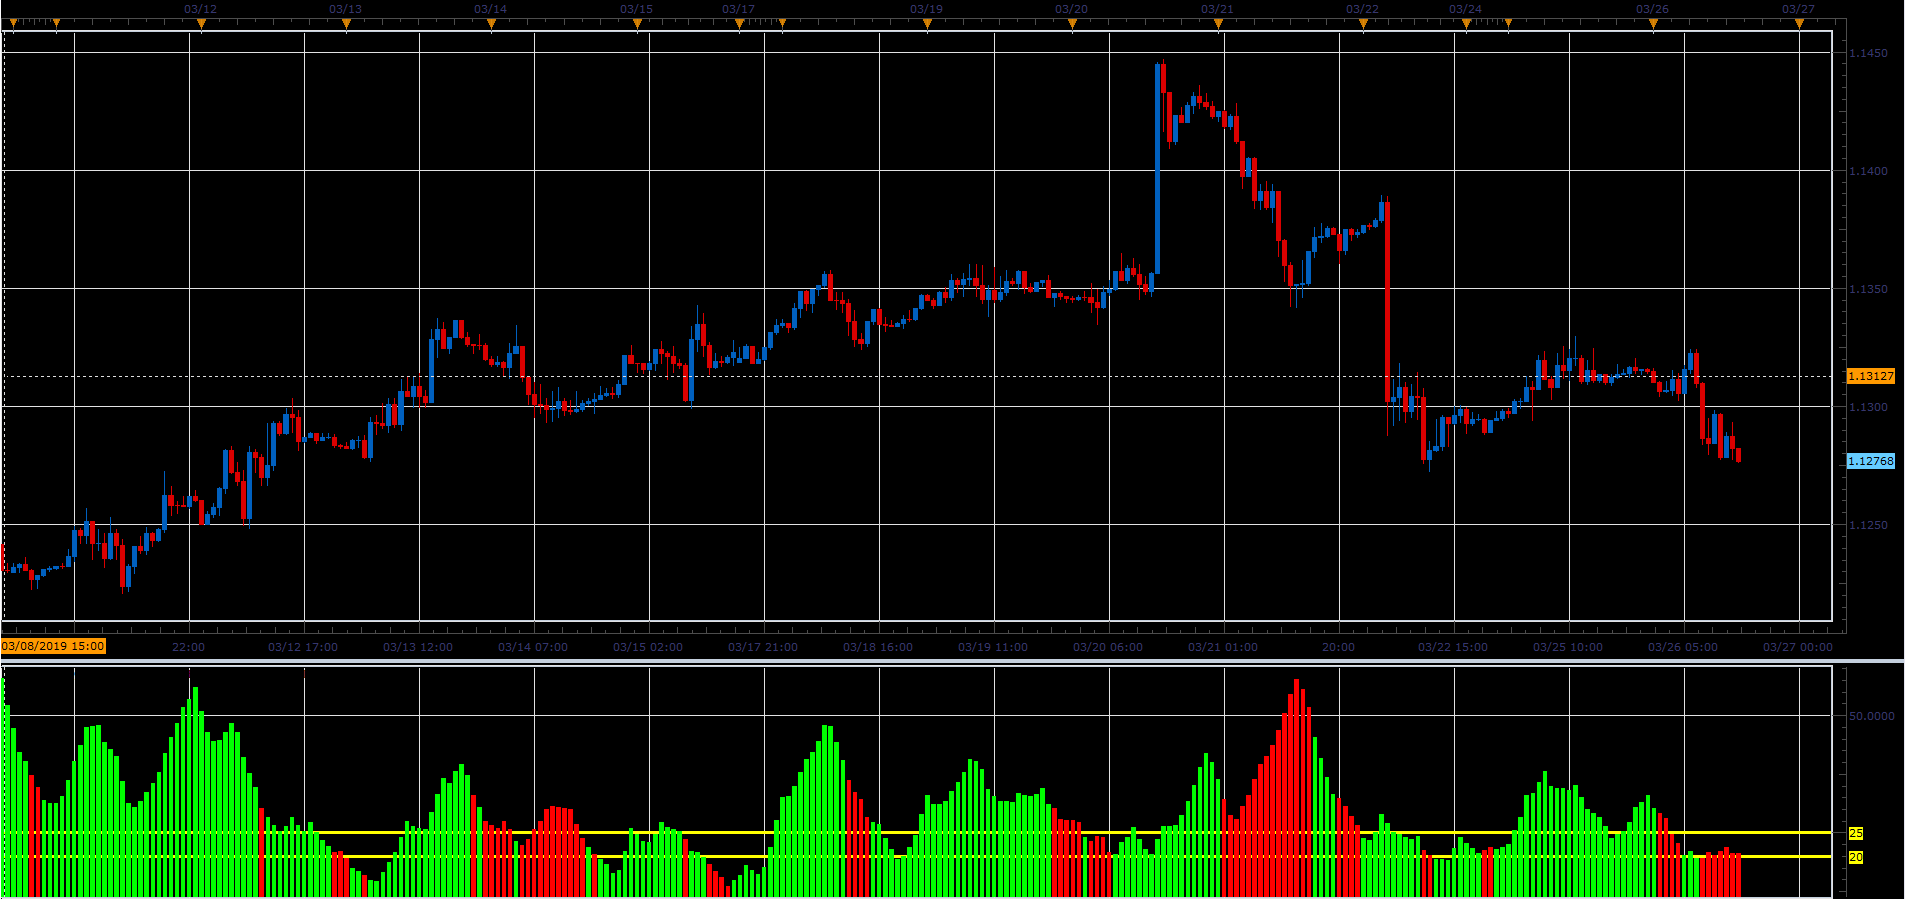
Task: Select the 03/17 21:00 time label
Action: point(763,647)
